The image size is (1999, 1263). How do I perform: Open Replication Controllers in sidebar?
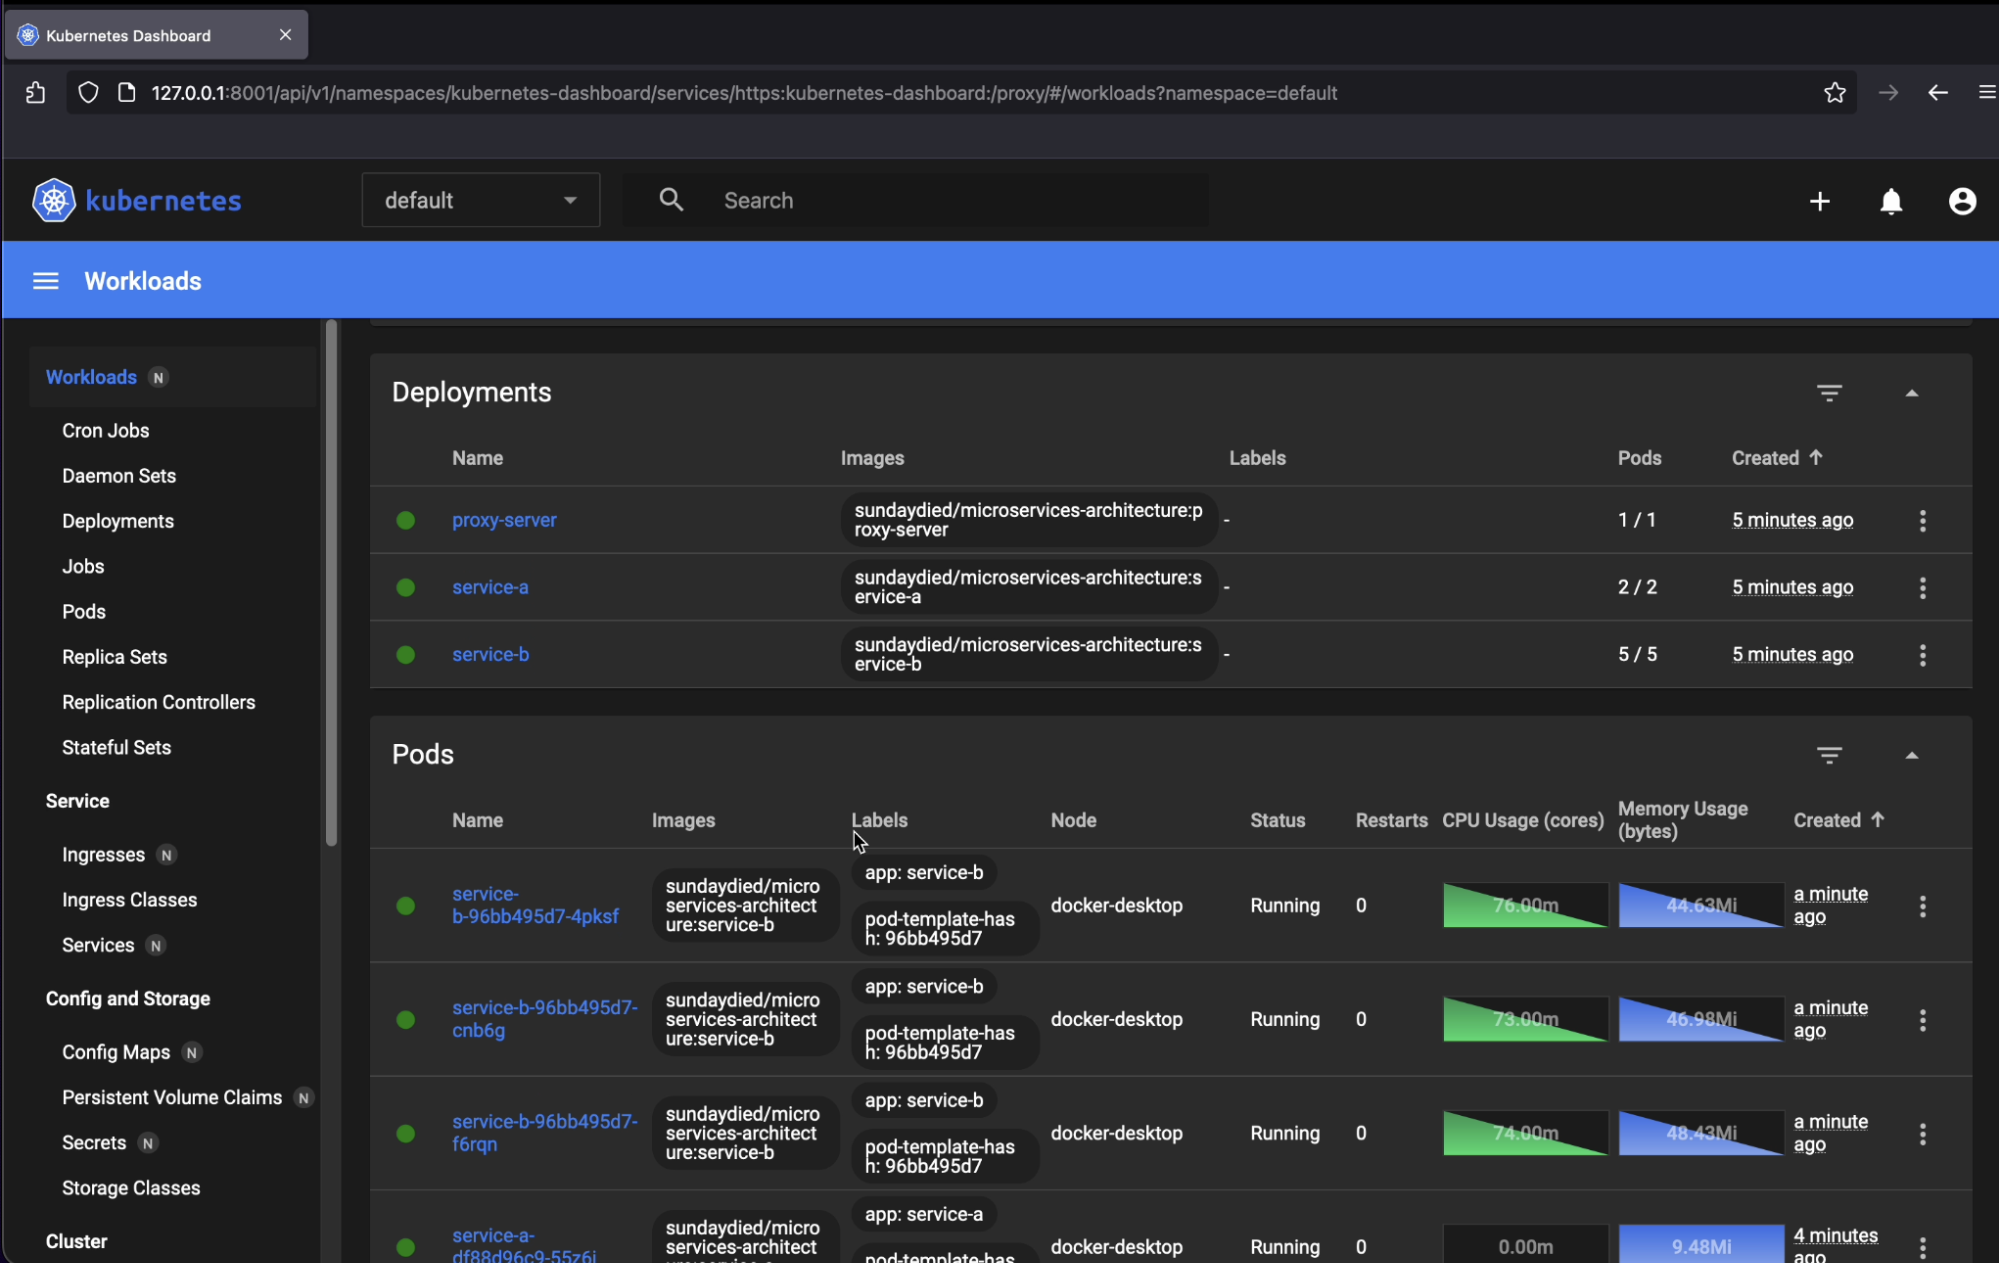(x=158, y=702)
